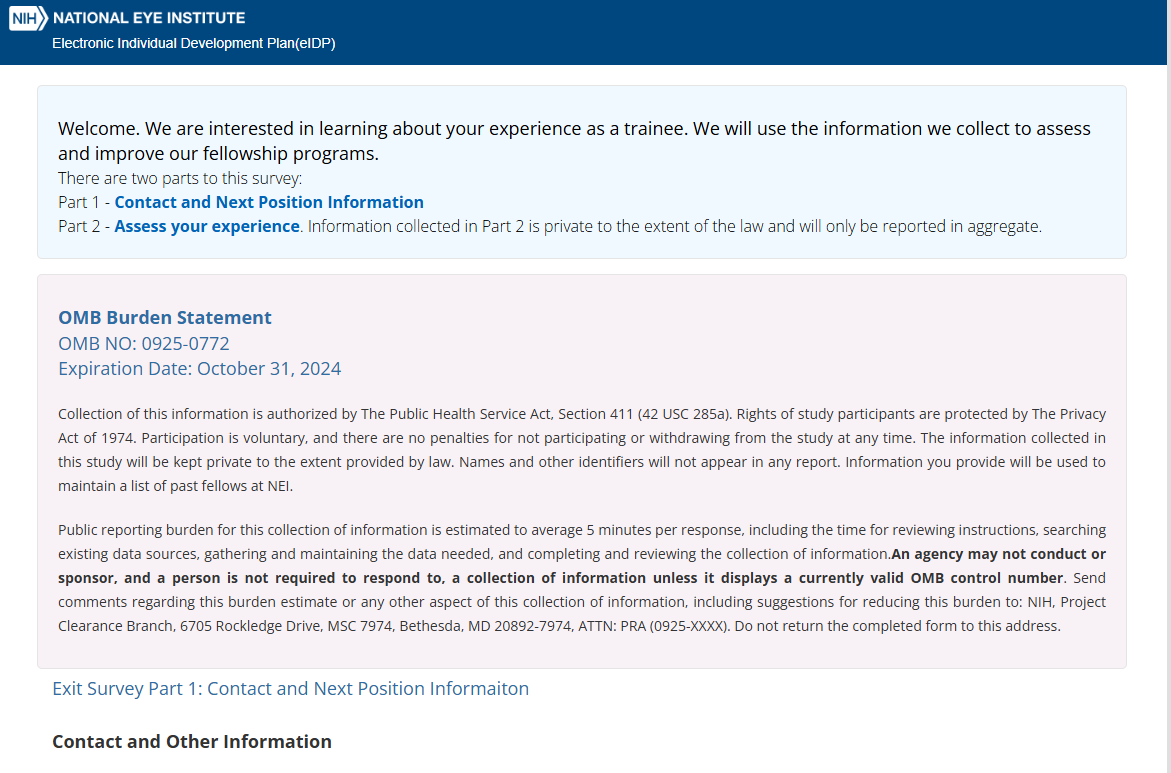1171x773 pixels.
Task: Click the Part 2 aggregate reporting privacy note
Action: pos(675,226)
